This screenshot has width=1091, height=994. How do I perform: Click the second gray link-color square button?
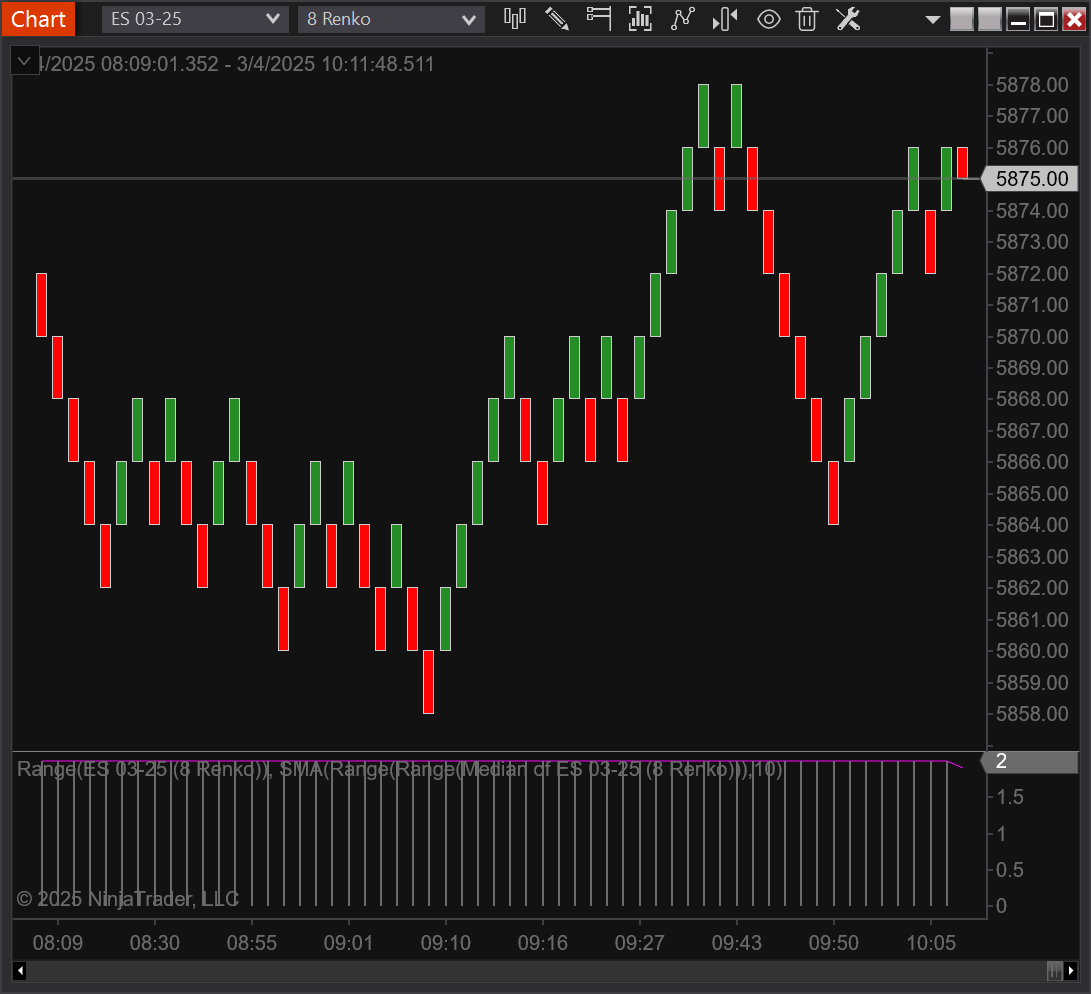989,19
